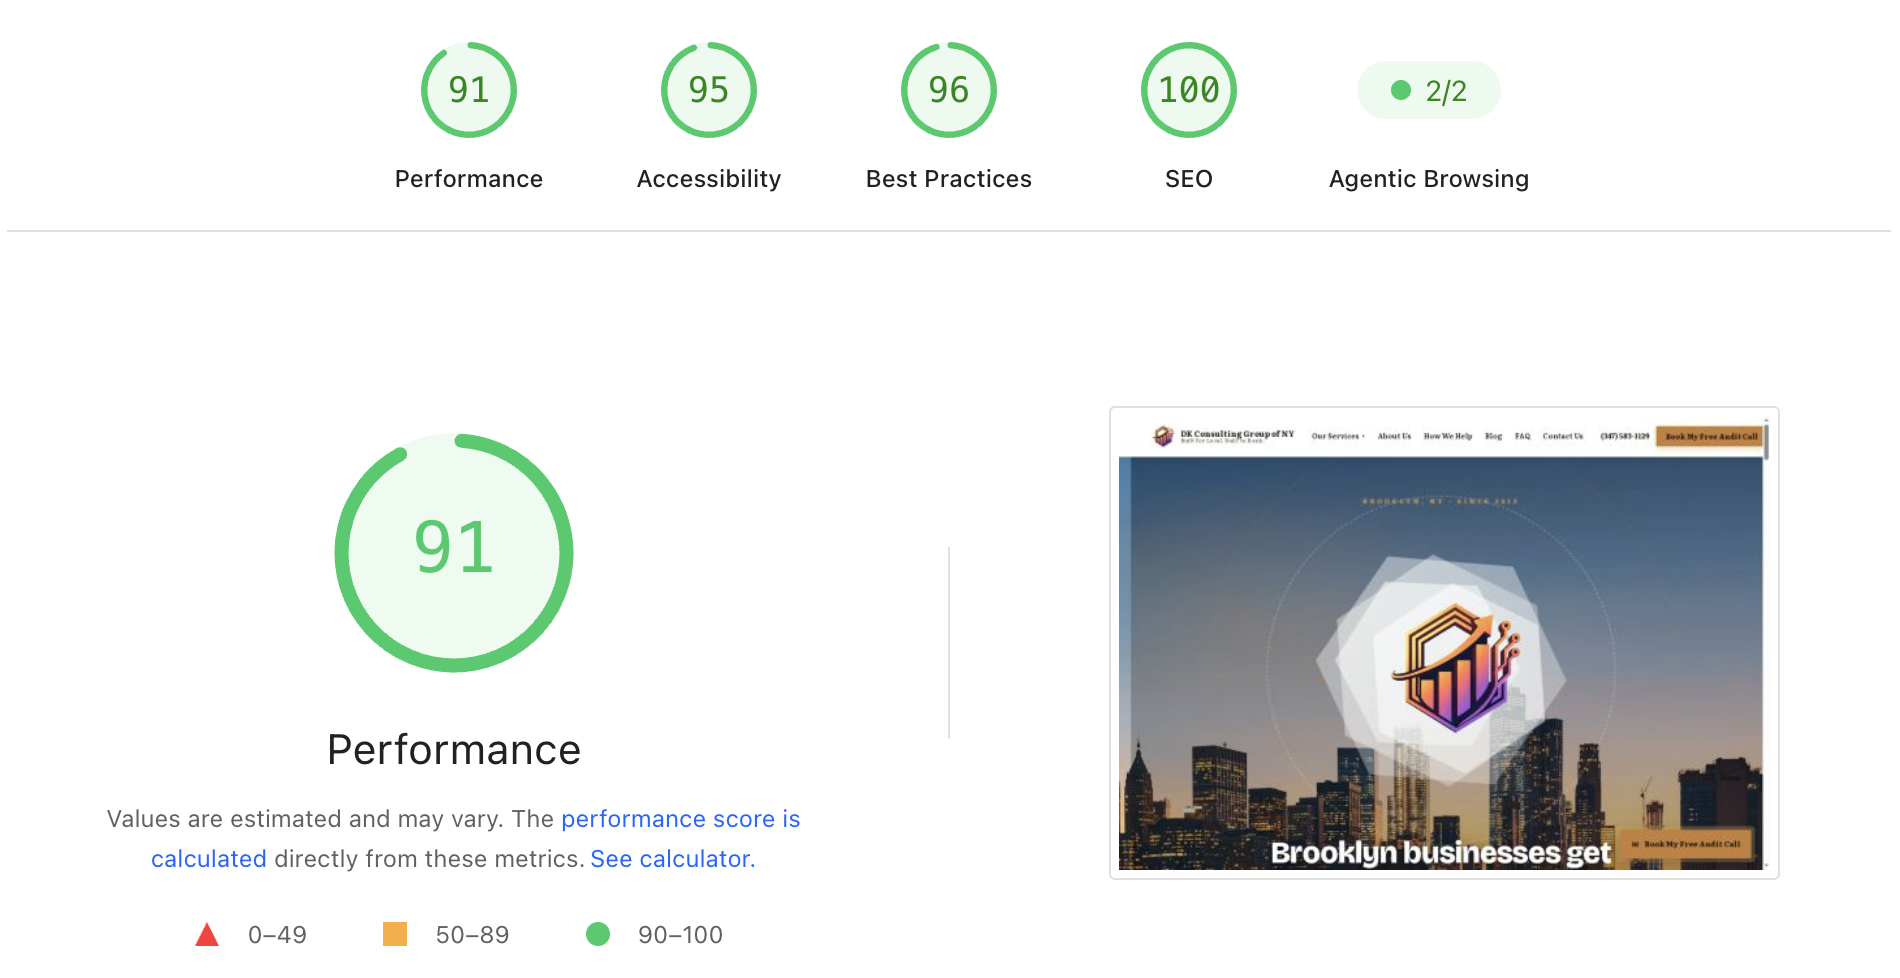Click the green circle 90–100 legend icon
The image size is (1900, 978).
click(x=598, y=934)
